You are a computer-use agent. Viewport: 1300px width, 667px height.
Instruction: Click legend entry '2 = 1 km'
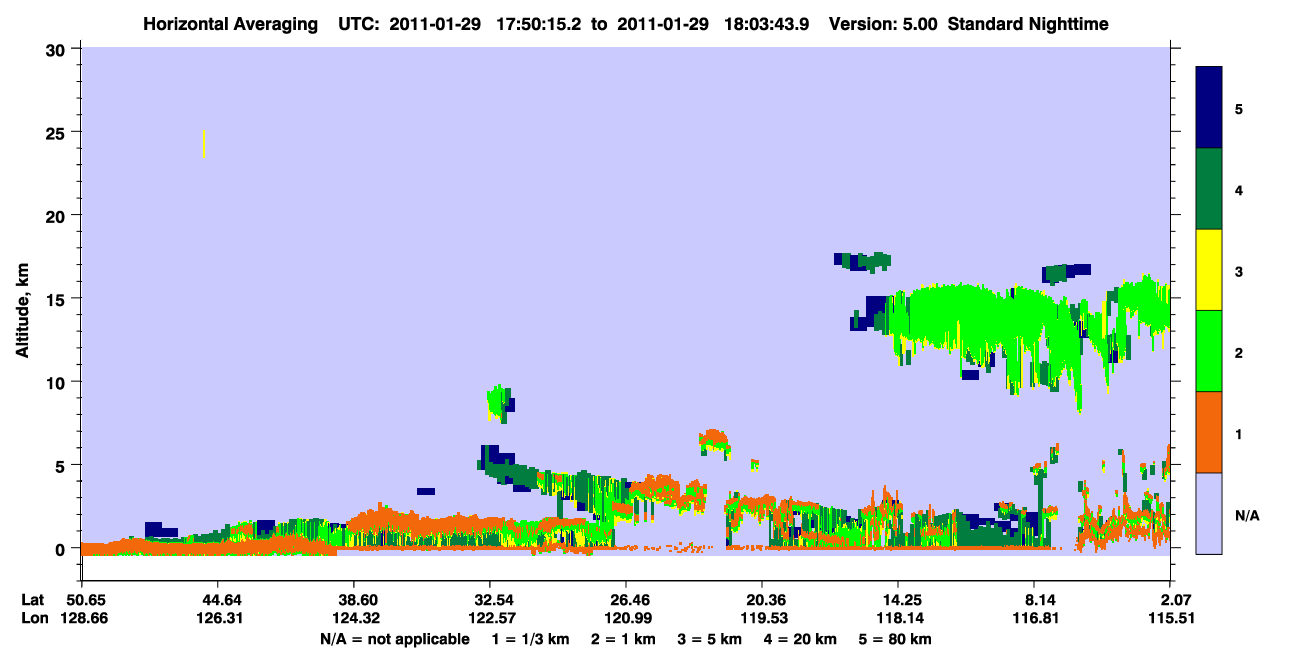pos(623,639)
